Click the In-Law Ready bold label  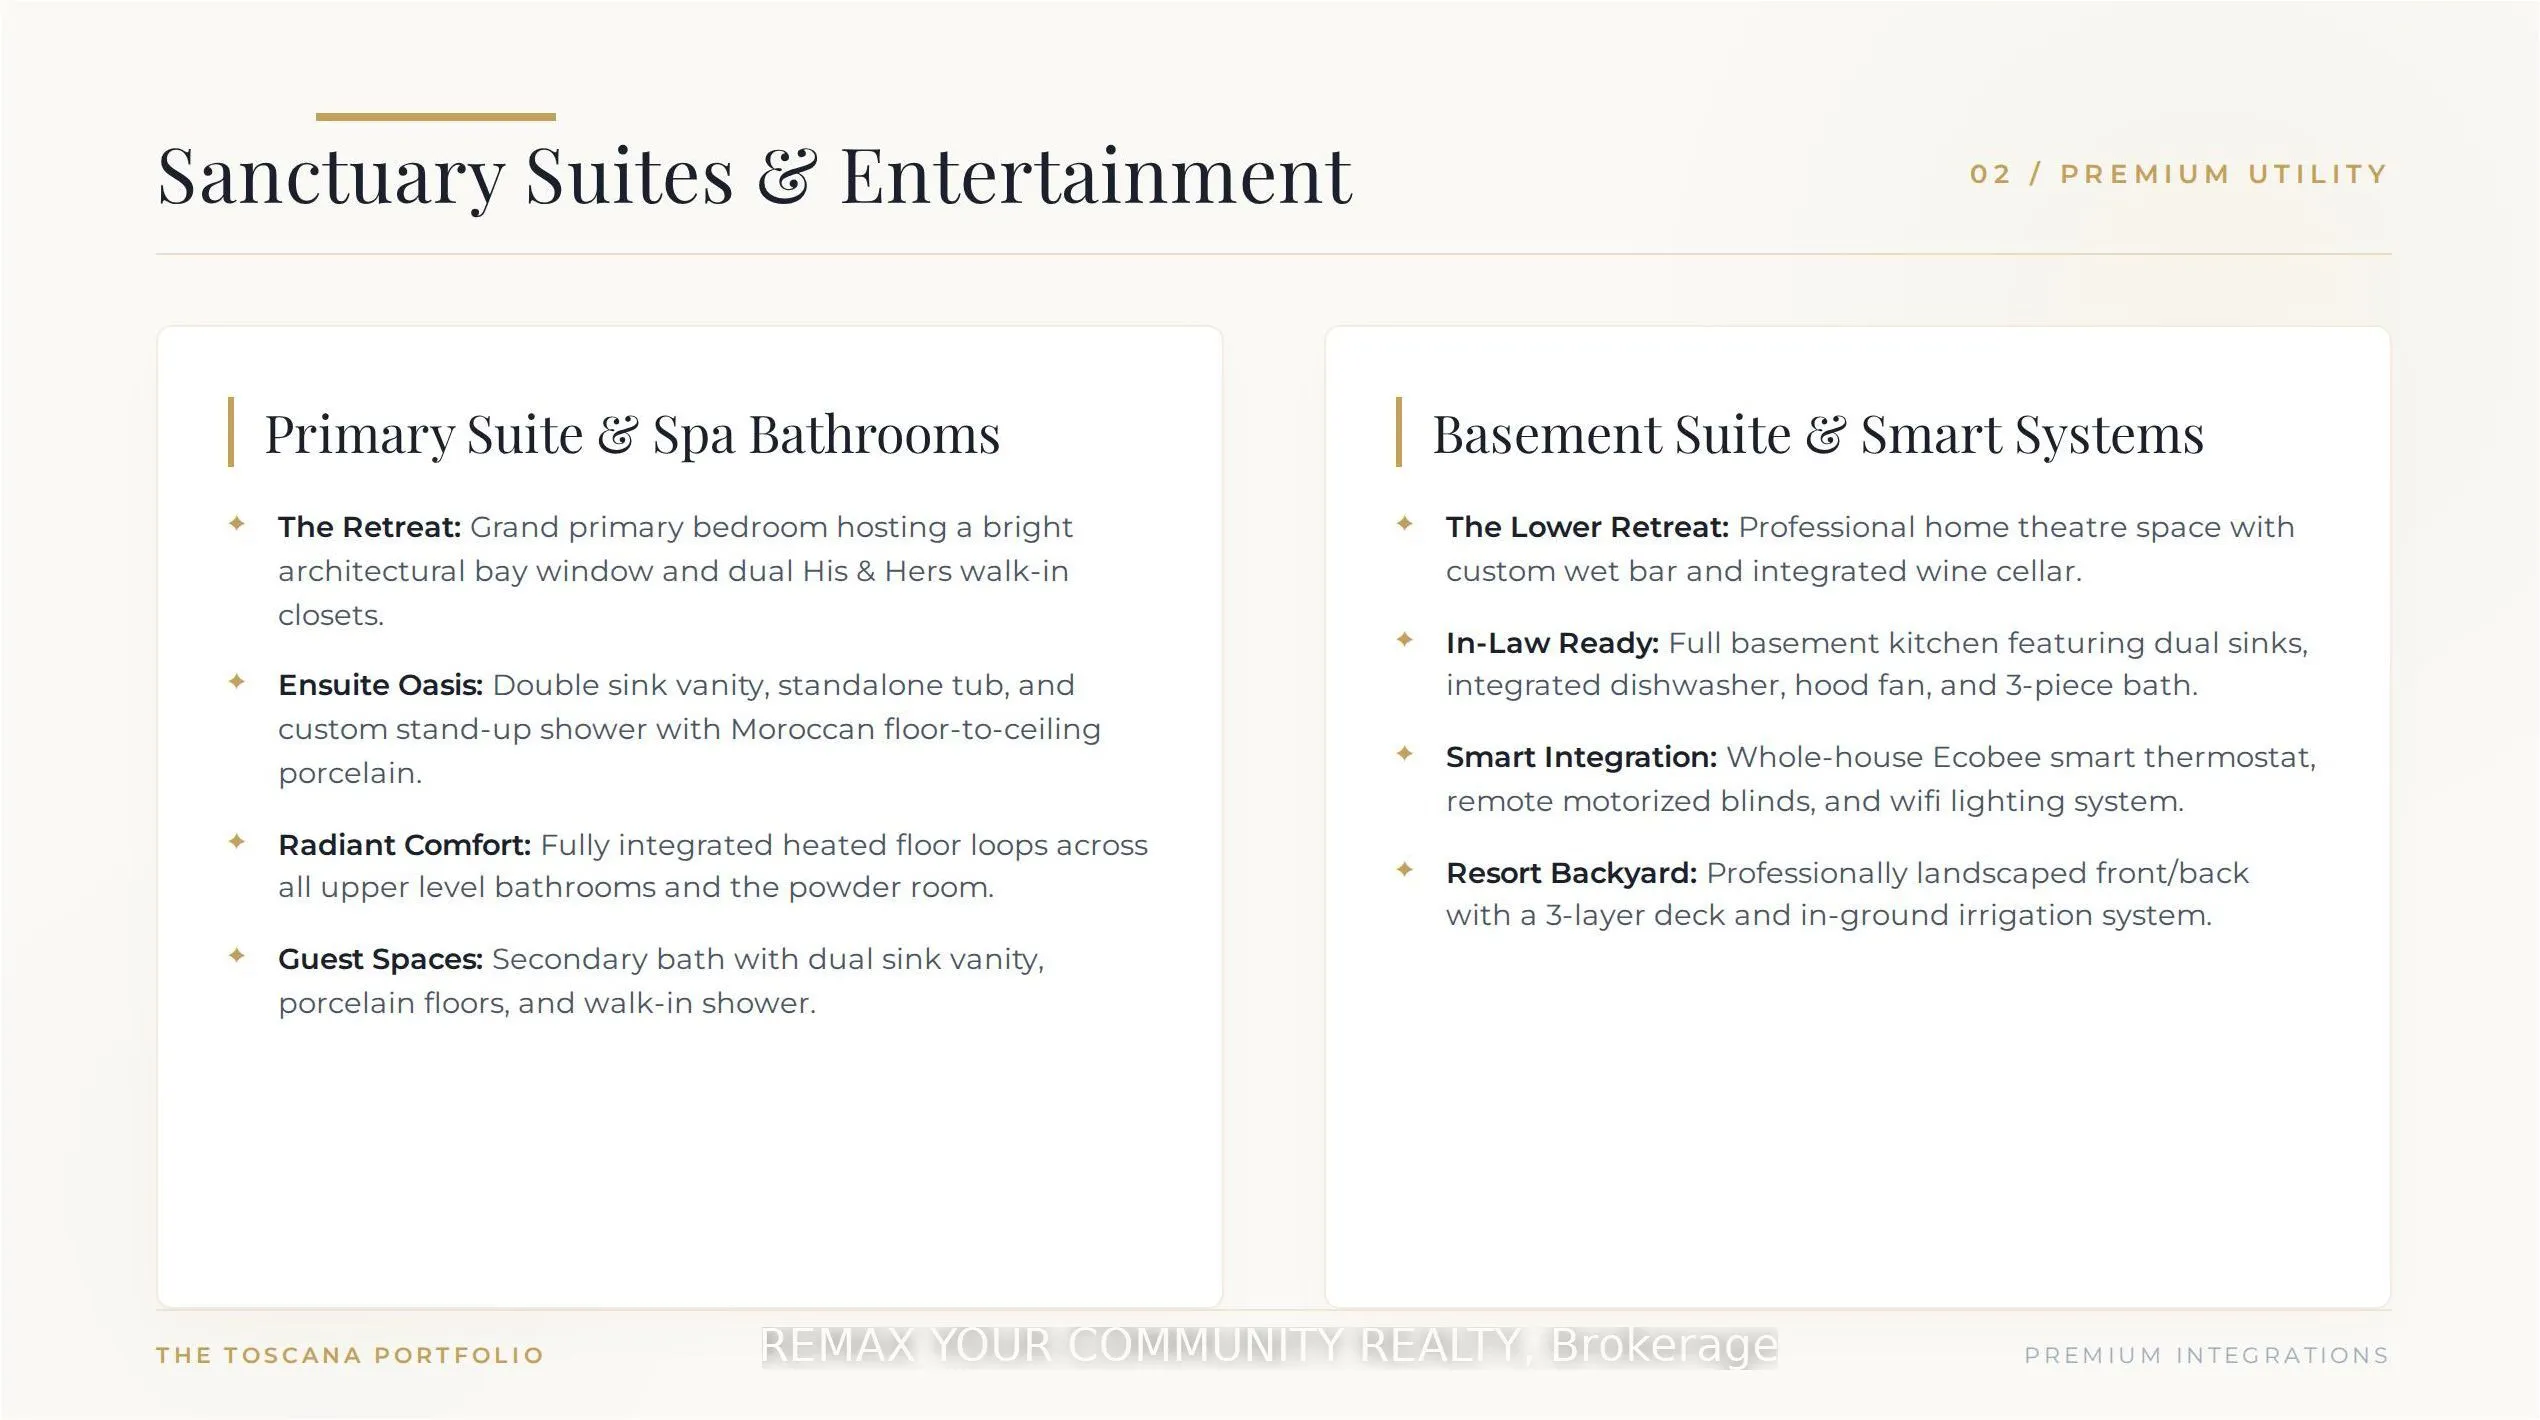(1552, 643)
